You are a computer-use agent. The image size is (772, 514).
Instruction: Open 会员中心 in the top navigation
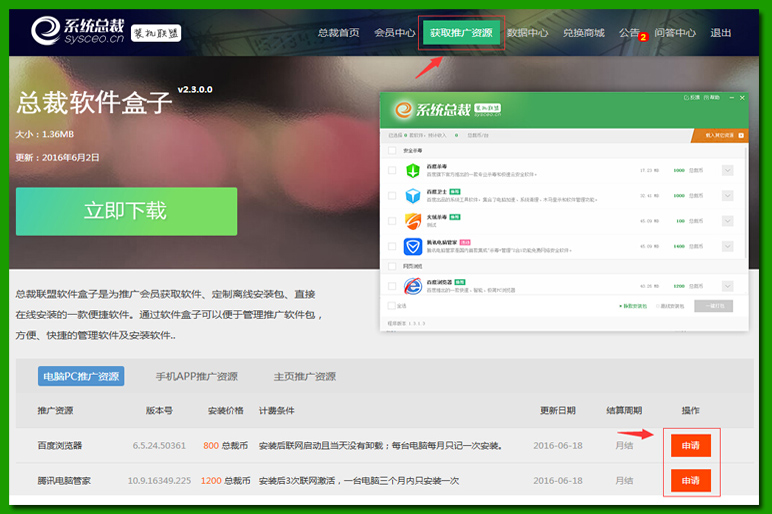(394, 32)
